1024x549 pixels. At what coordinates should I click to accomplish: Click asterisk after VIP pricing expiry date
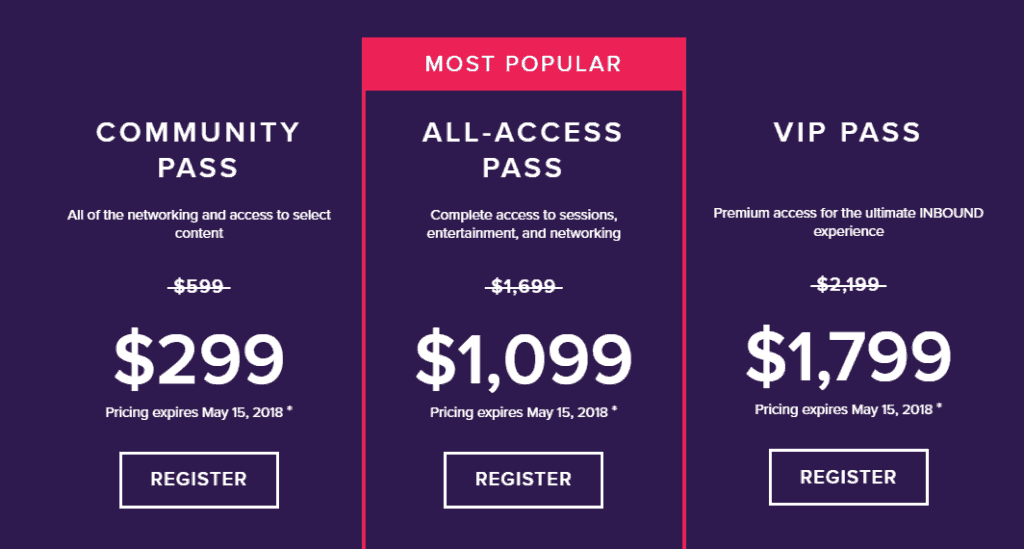(939, 407)
